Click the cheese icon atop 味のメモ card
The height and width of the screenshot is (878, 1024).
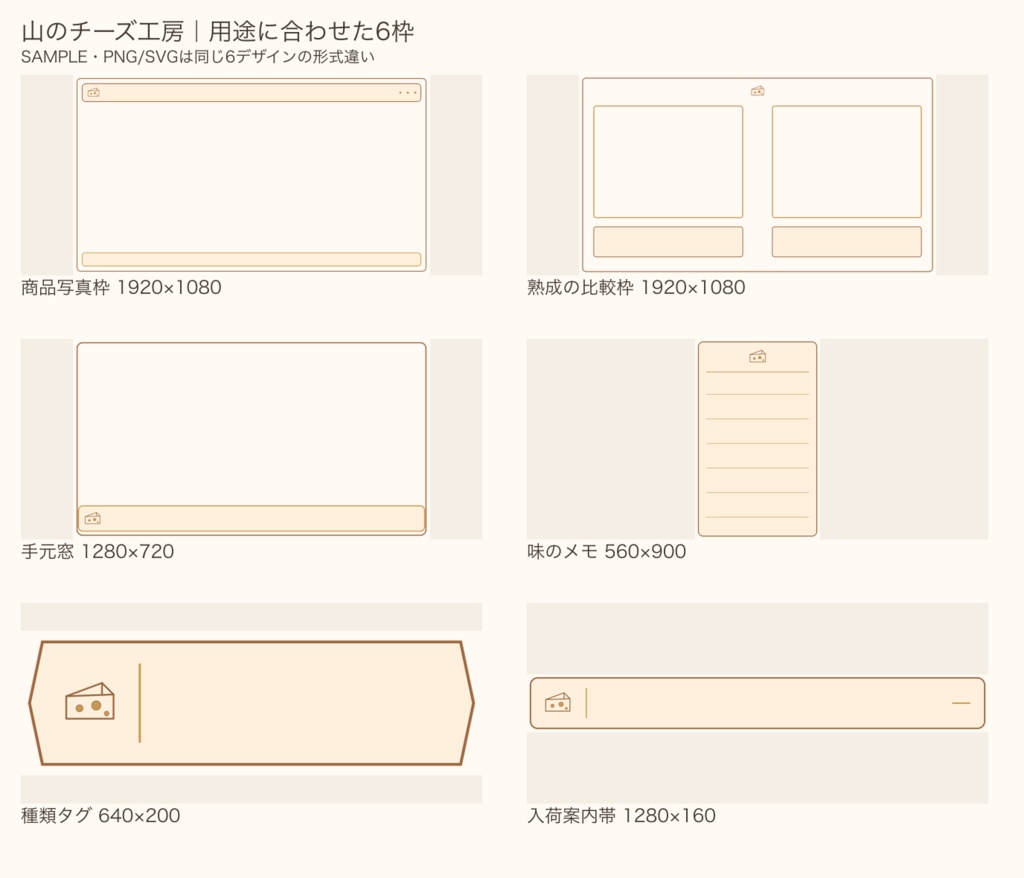tap(758, 356)
